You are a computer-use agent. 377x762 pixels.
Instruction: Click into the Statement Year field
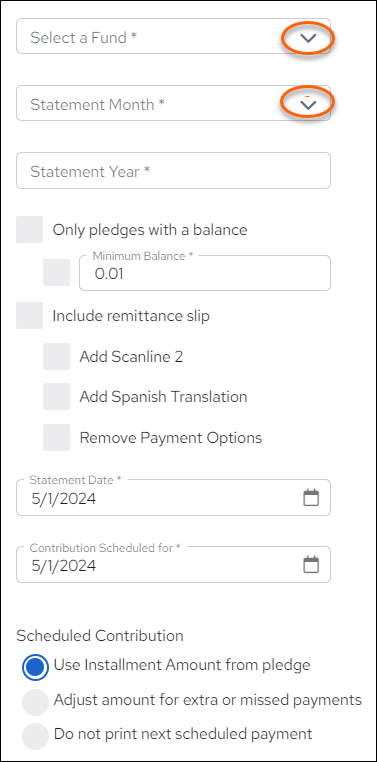[x=173, y=171]
